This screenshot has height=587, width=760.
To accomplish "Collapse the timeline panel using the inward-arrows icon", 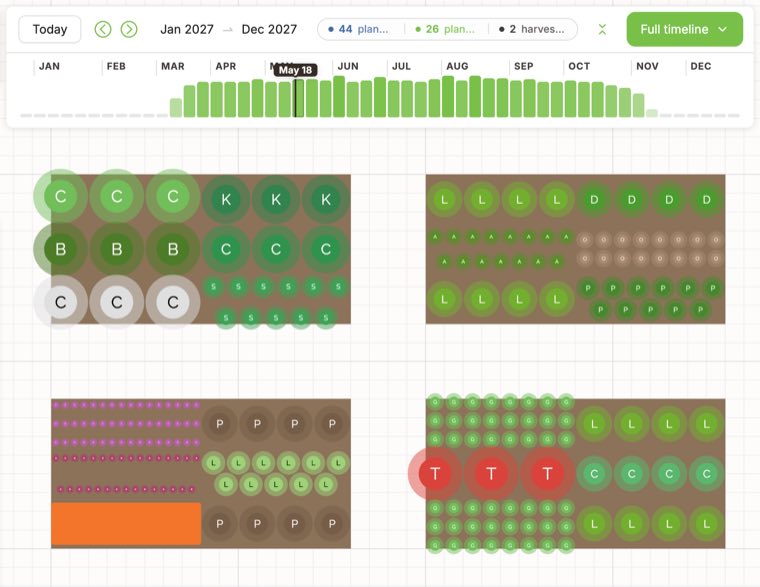I will click(602, 29).
